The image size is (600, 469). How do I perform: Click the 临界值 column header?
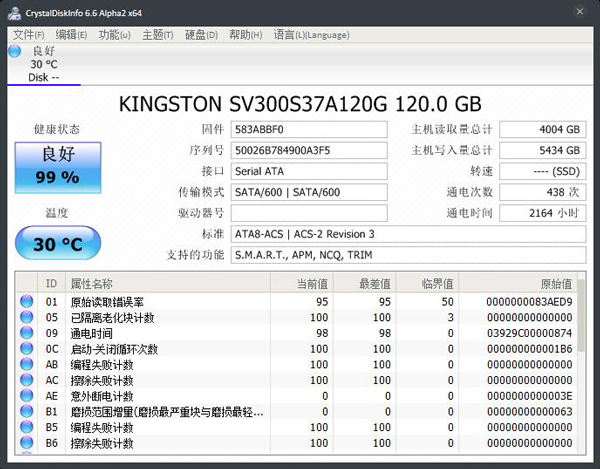[427, 283]
